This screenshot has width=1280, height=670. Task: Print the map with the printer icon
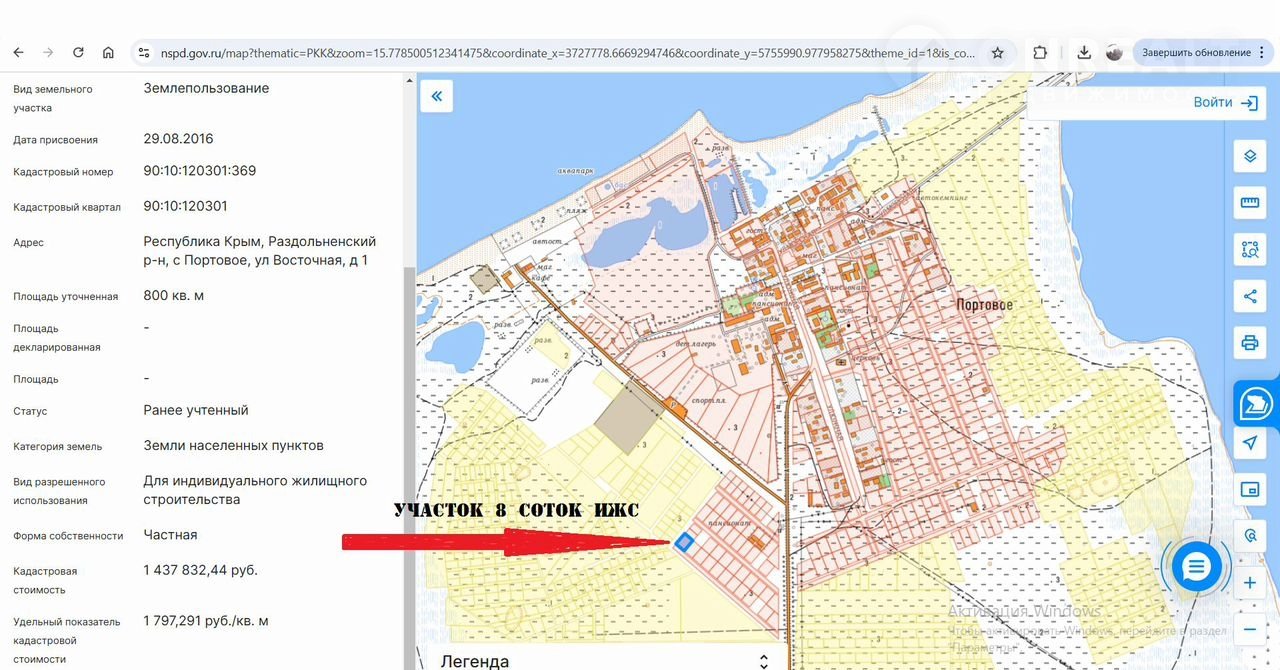click(x=1249, y=343)
